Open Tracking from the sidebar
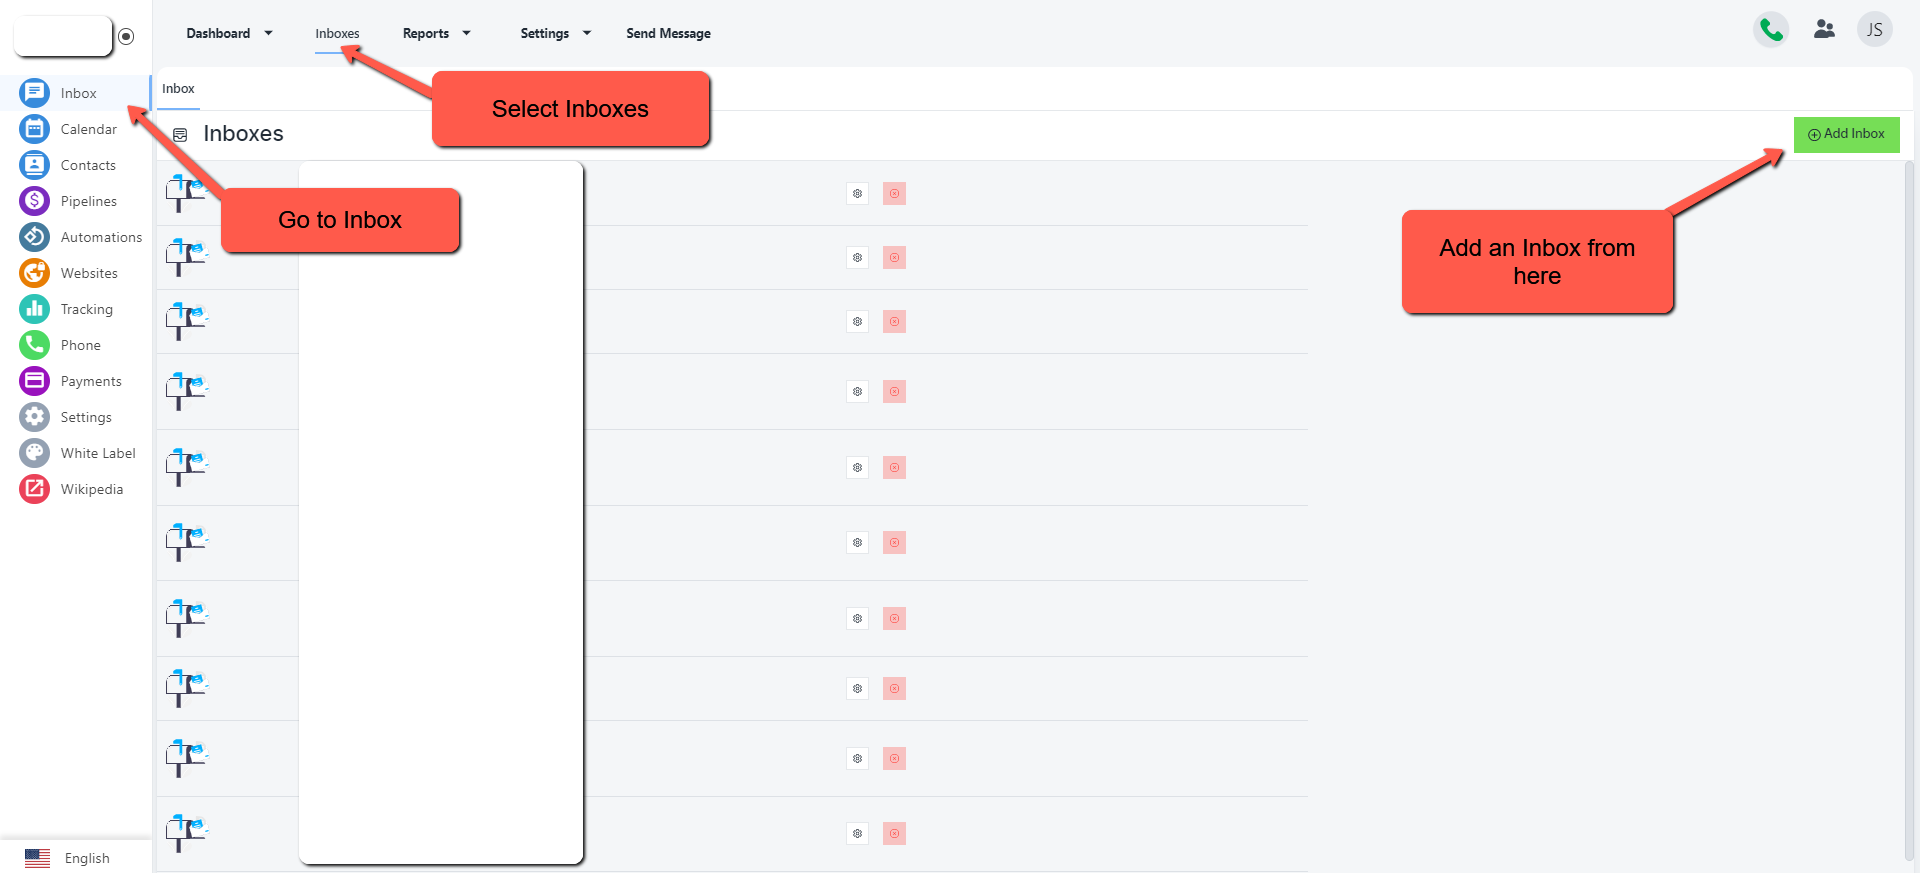Screen dimensions: 1920x873 point(86,309)
